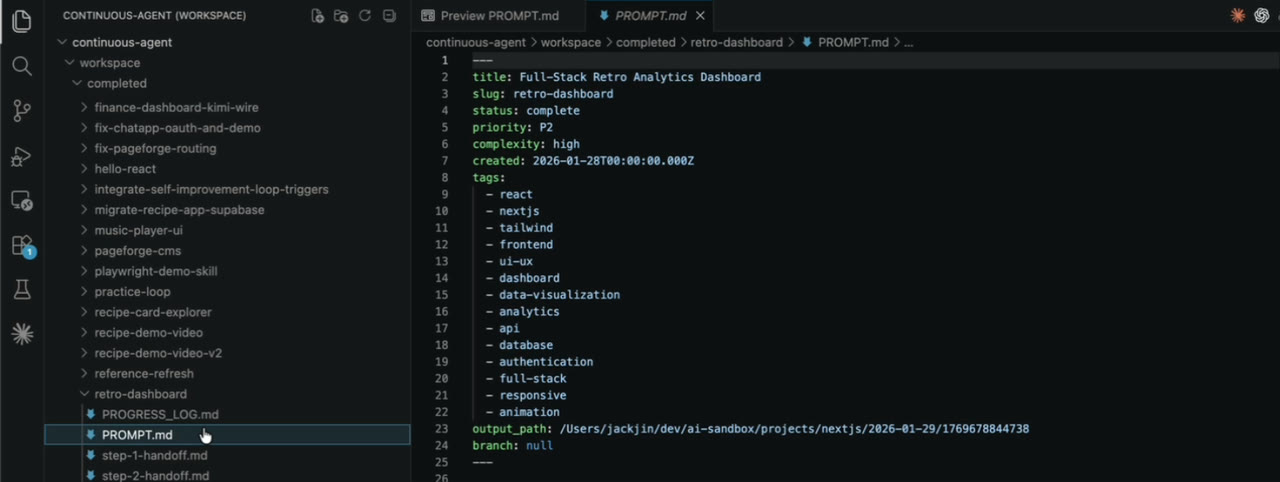Click the workspace breadcrumb segment
Image resolution: width=1280 pixels, height=482 pixels.
[571, 43]
